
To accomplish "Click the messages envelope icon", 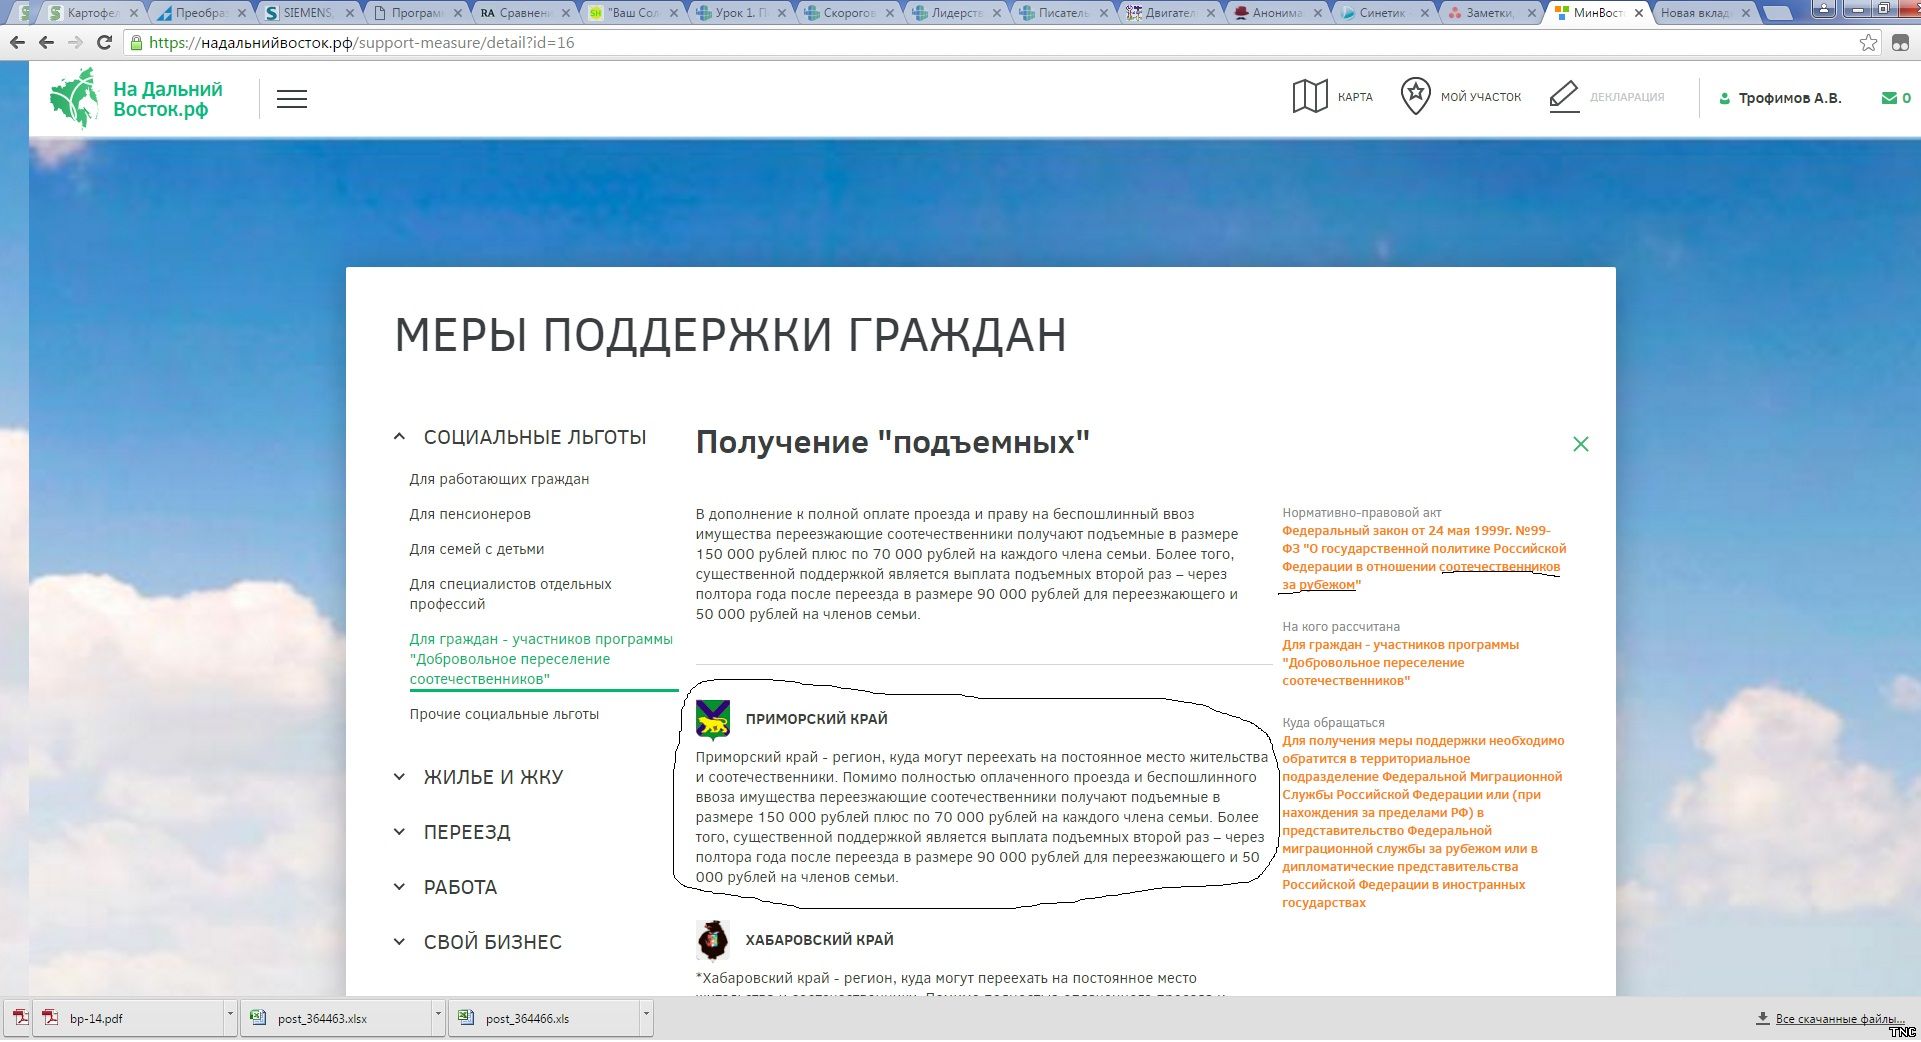I will pos(1889,98).
